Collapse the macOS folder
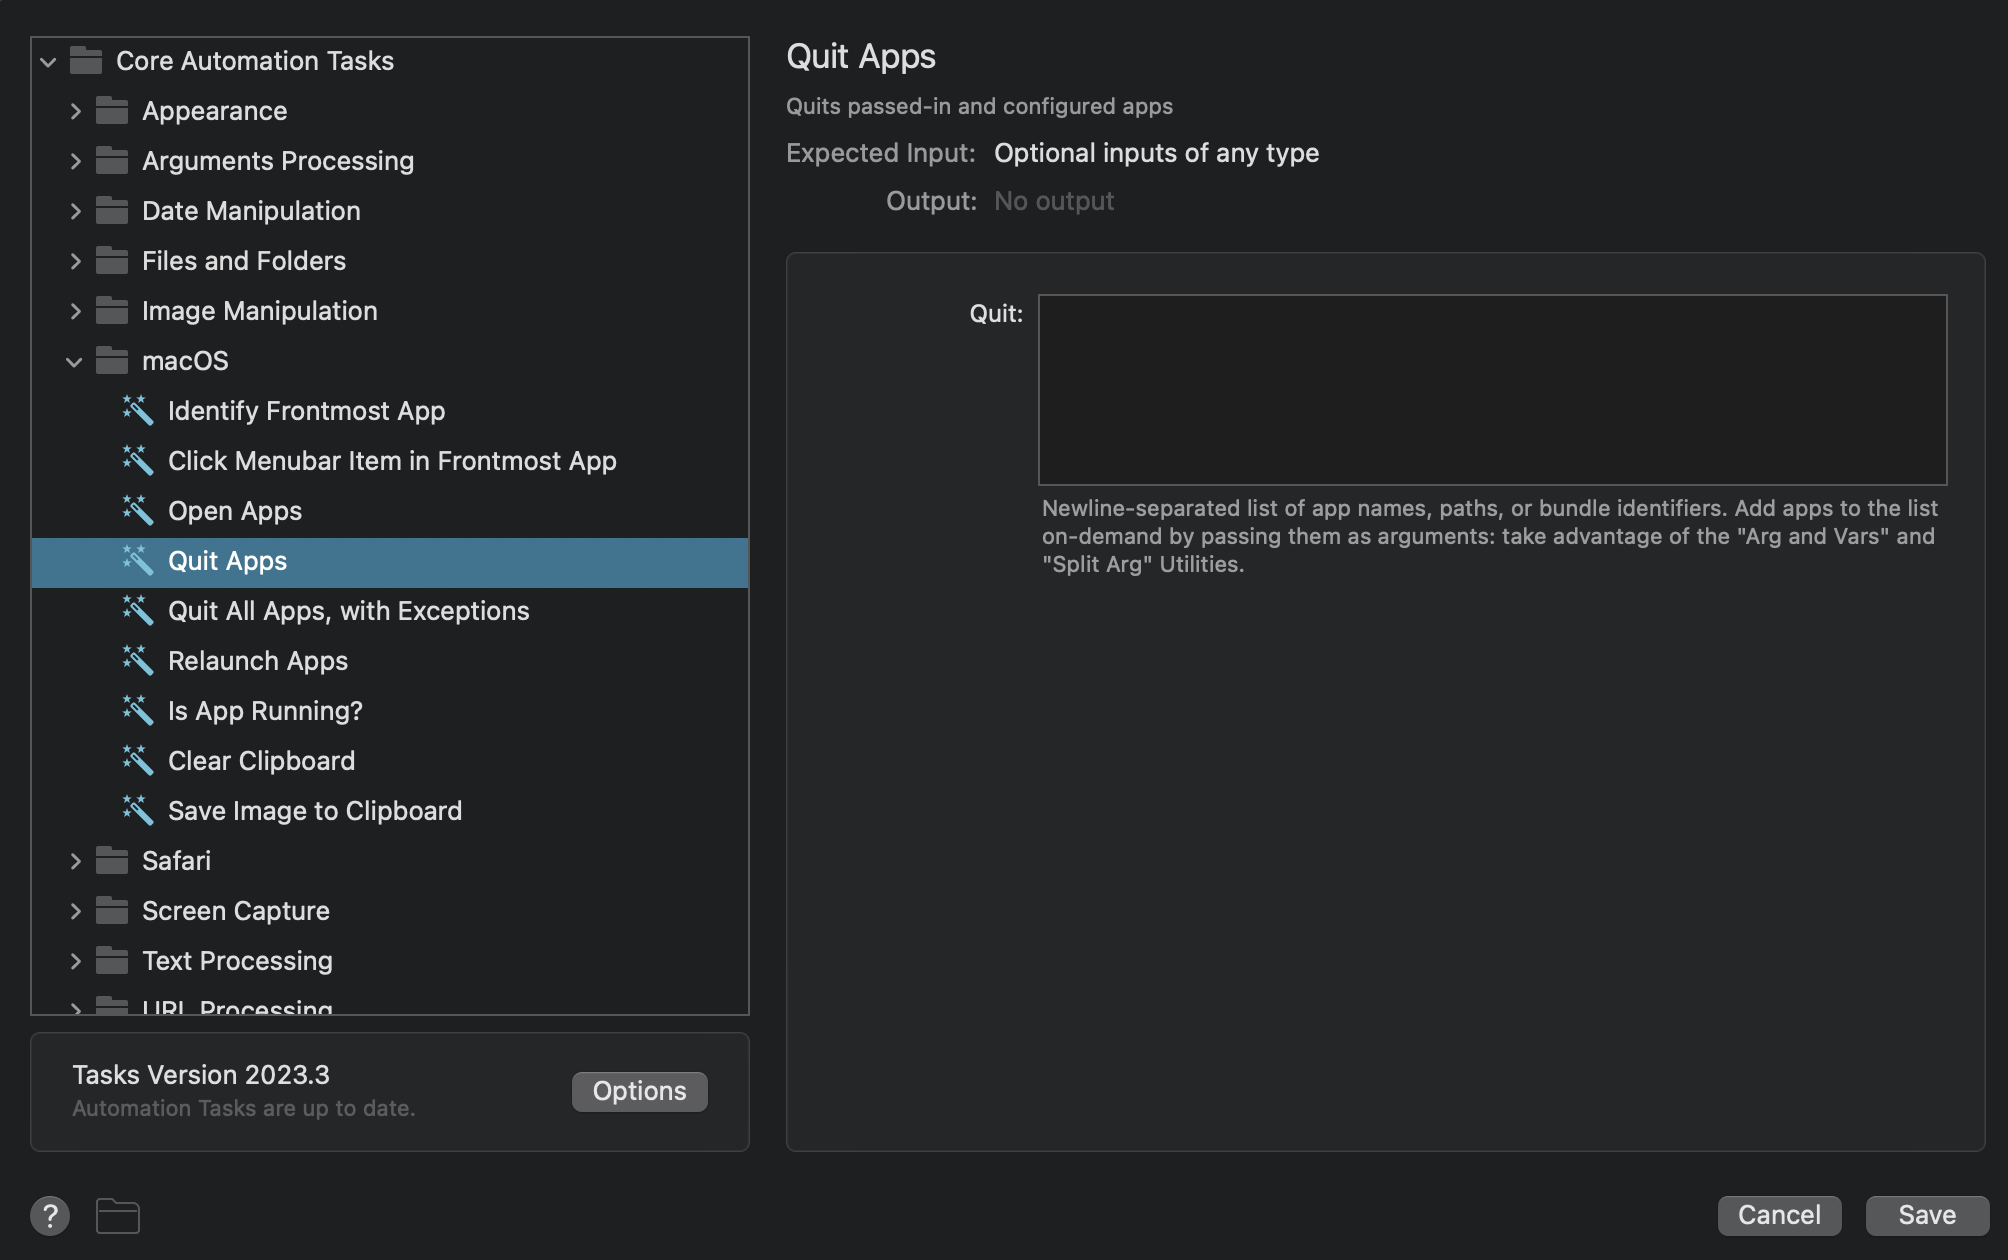Image resolution: width=2008 pixels, height=1260 pixels. [74, 361]
